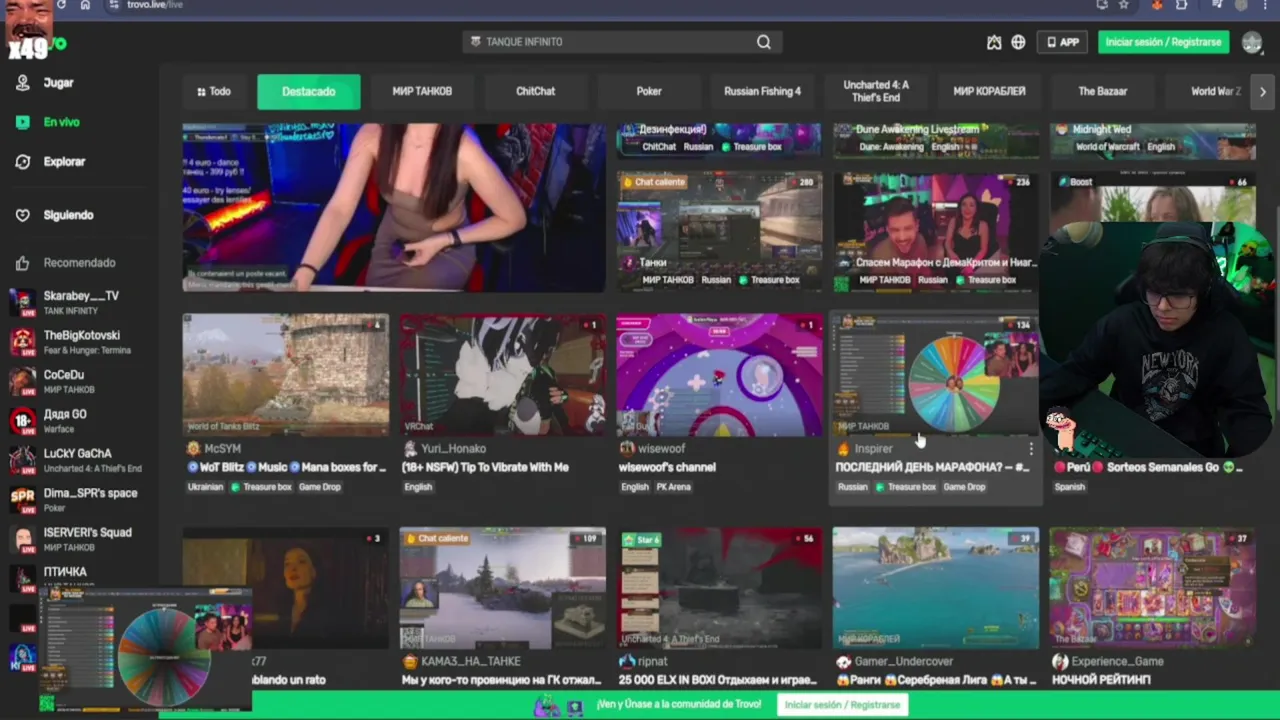The image size is (1280, 720).
Task: Click PK Arena tag under wisewoof
Action: [673, 487]
